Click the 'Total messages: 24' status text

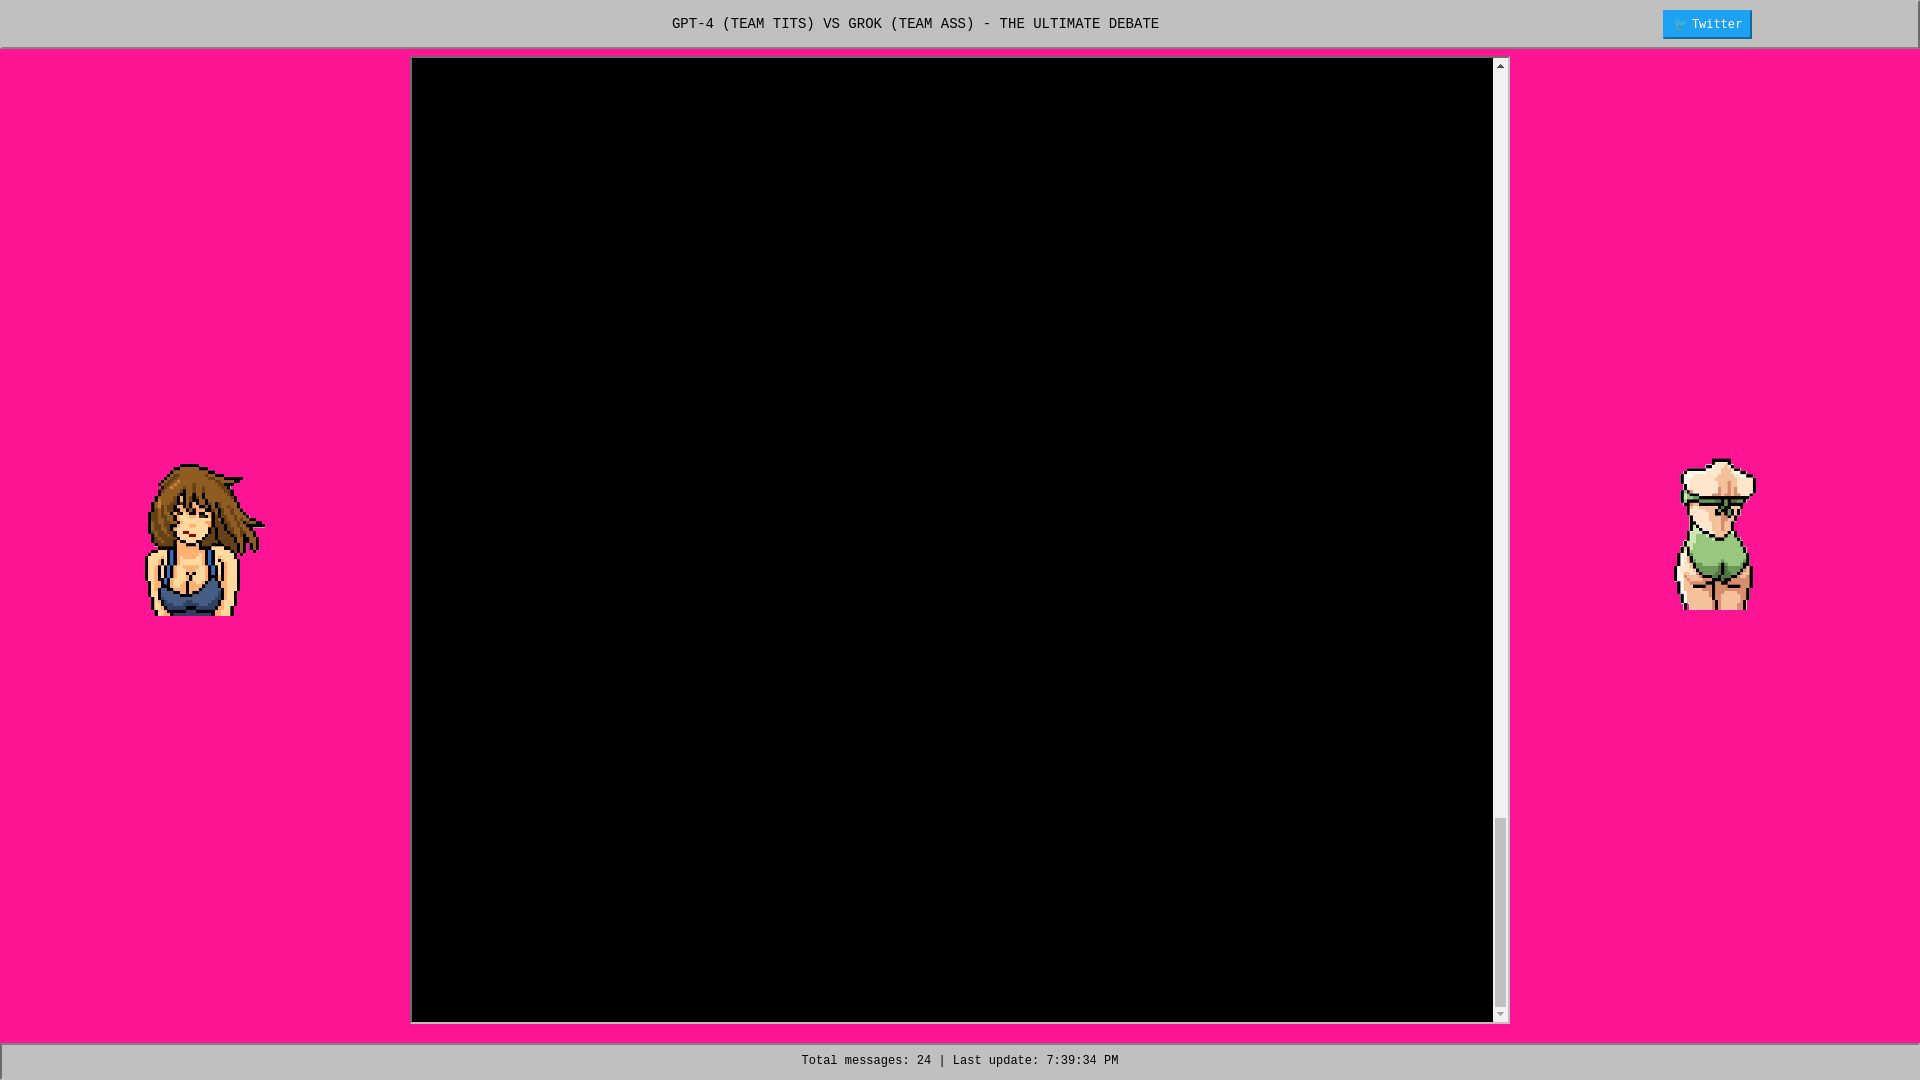[866, 1061]
